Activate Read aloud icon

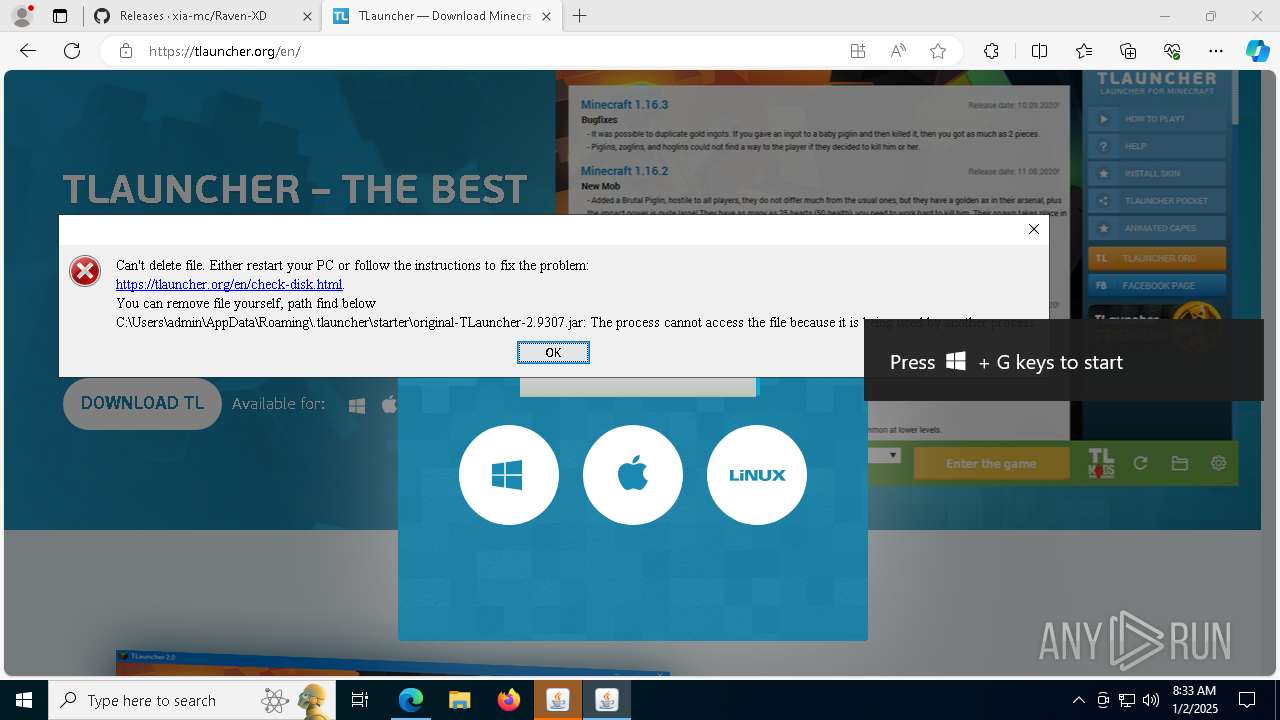pyautogui.click(x=898, y=51)
